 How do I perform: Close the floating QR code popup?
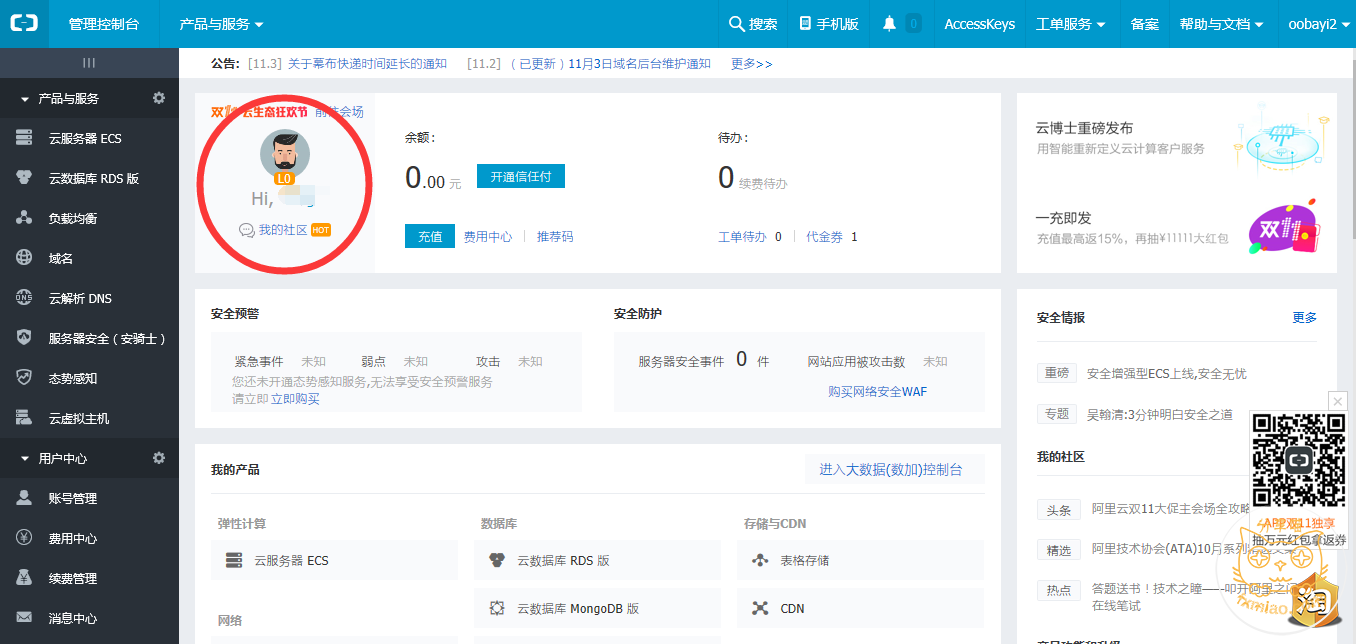pyautogui.click(x=1338, y=401)
